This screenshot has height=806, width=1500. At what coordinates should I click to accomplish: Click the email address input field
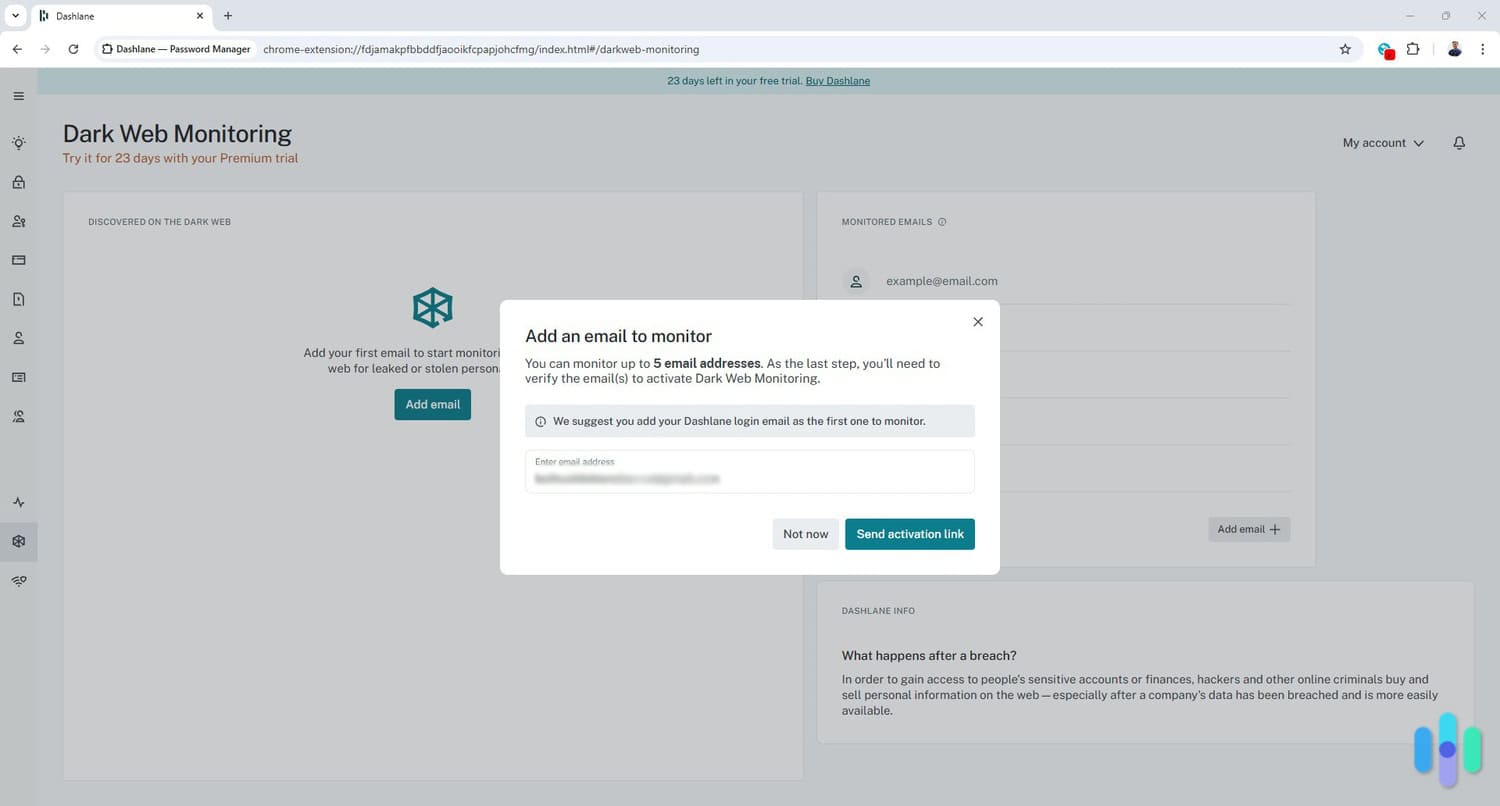click(748, 472)
